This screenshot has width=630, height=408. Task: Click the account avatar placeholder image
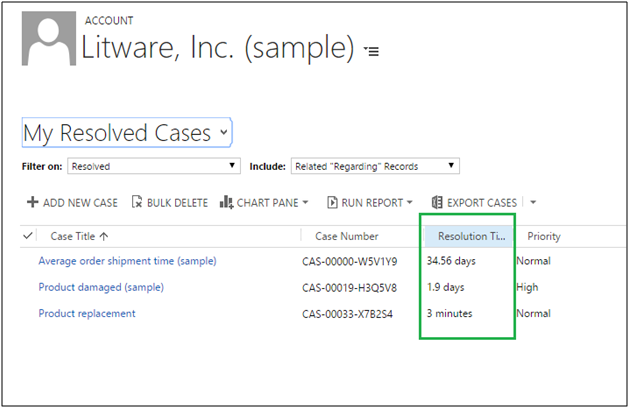tap(49, 38)
